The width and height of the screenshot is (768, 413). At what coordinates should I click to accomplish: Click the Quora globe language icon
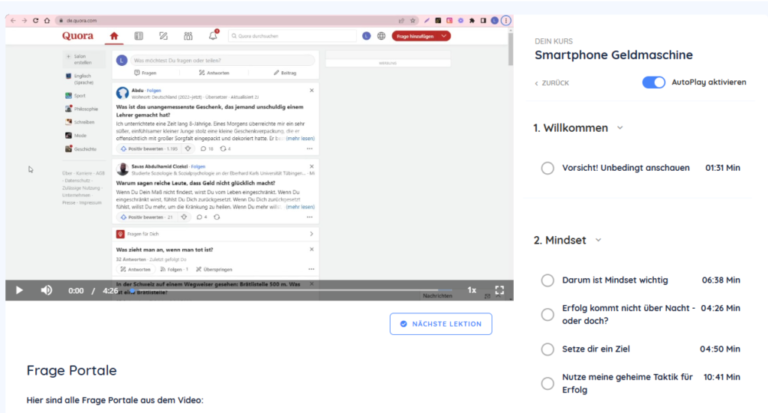(x=381, y=36)
